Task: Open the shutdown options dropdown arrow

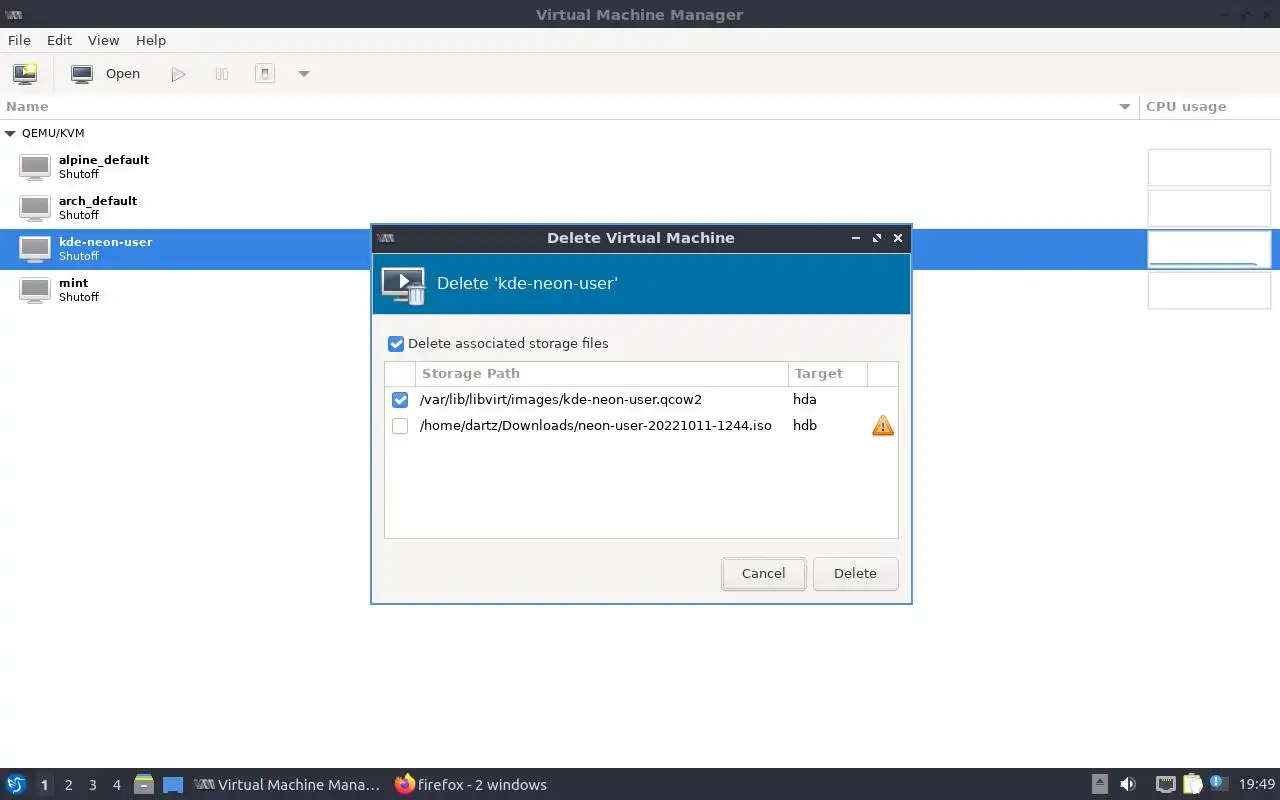Action: pos(304,74)
